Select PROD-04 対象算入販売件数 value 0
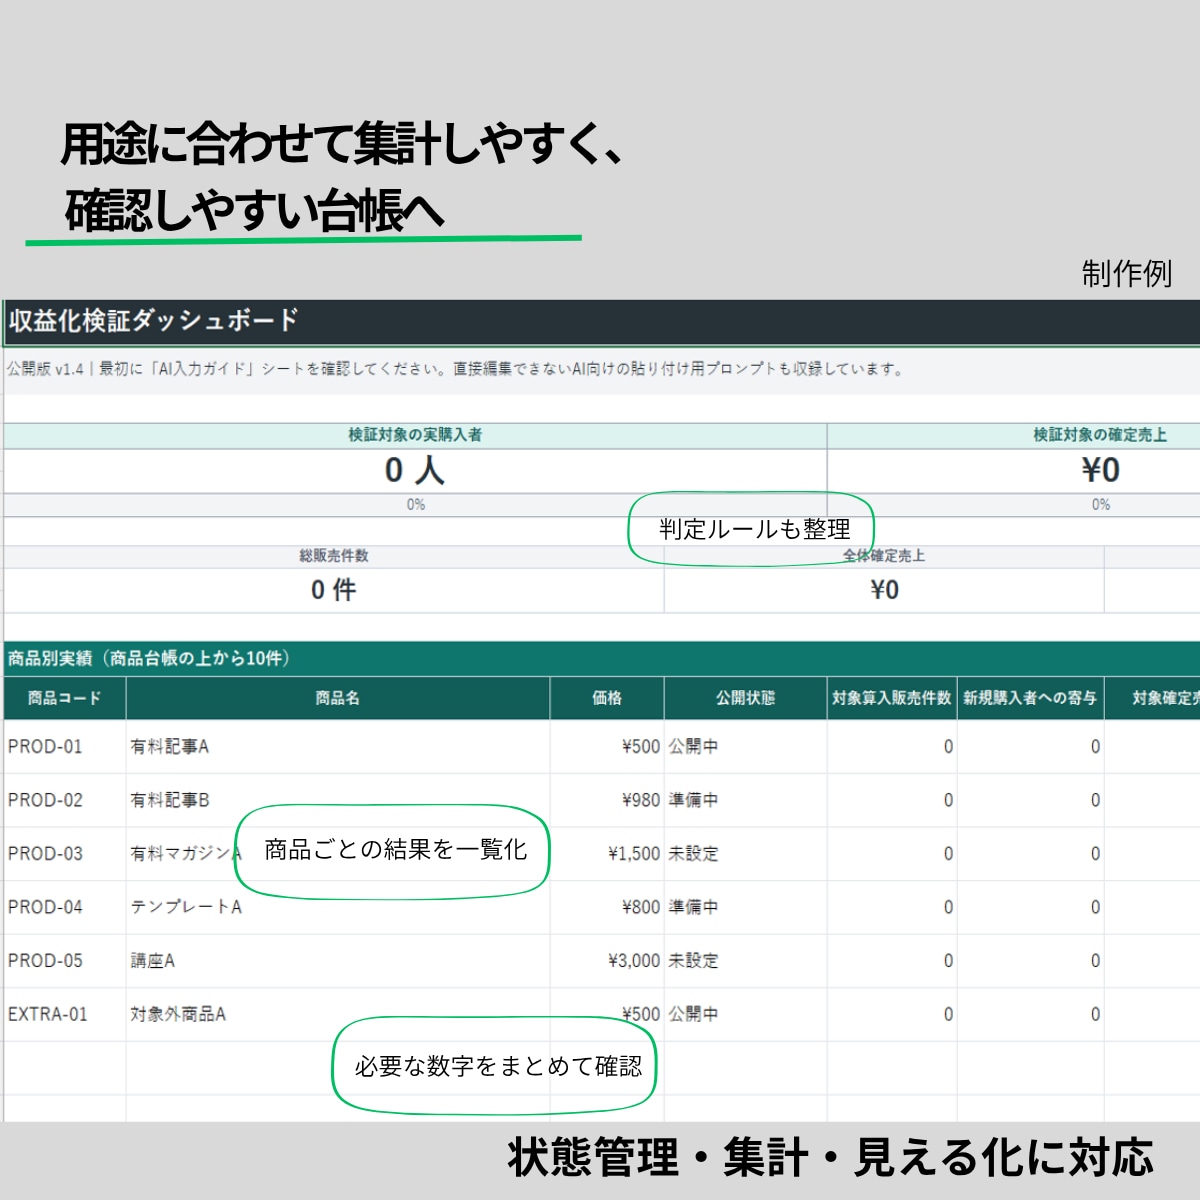1200x1200 pixels. coord(892,907)
